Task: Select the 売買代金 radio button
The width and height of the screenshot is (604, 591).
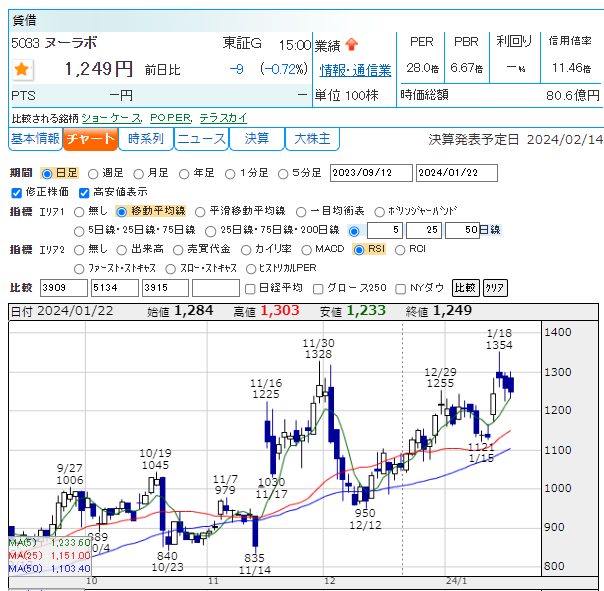Action: click(x=178, y=250)
